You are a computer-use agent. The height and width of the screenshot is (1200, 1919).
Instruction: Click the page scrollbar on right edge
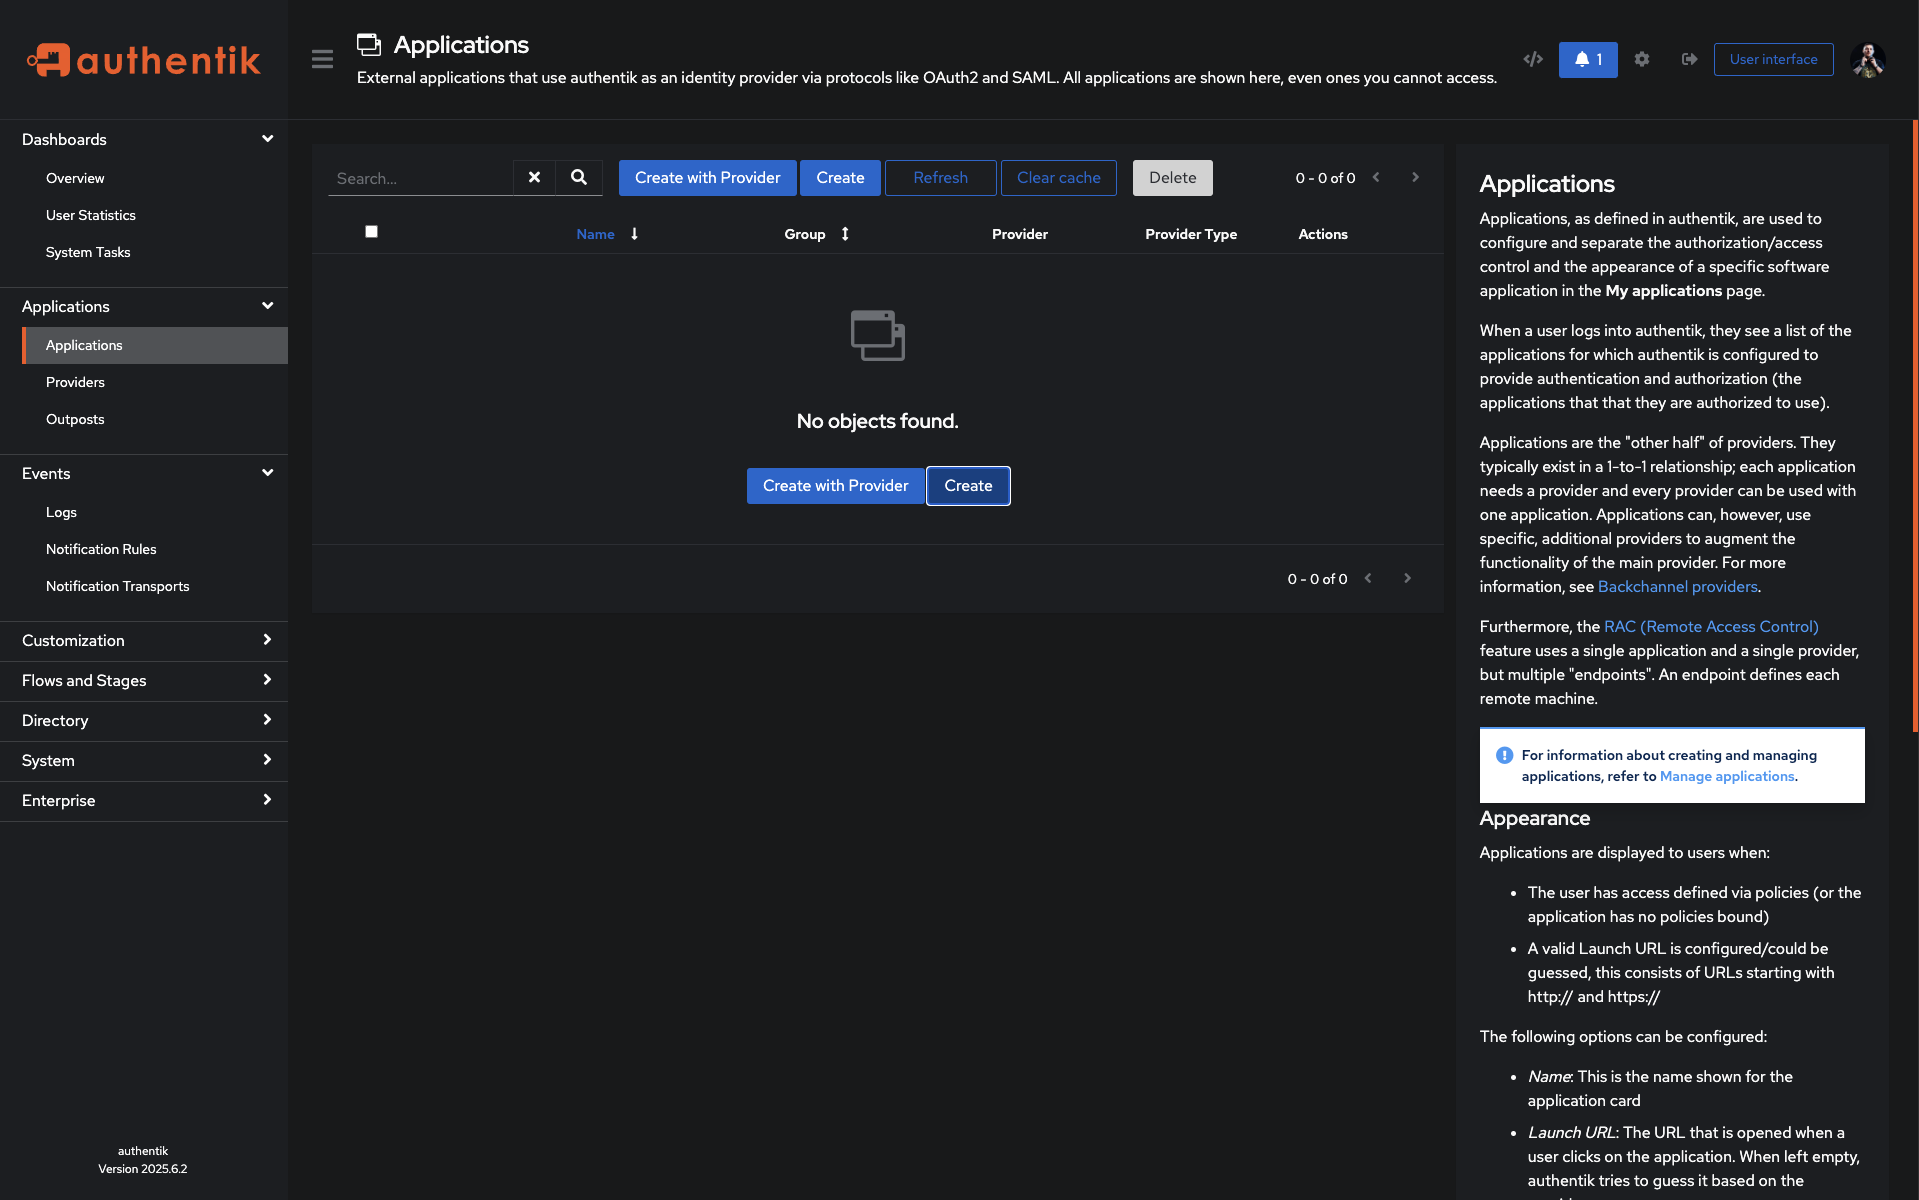(x=1915, y=426)
